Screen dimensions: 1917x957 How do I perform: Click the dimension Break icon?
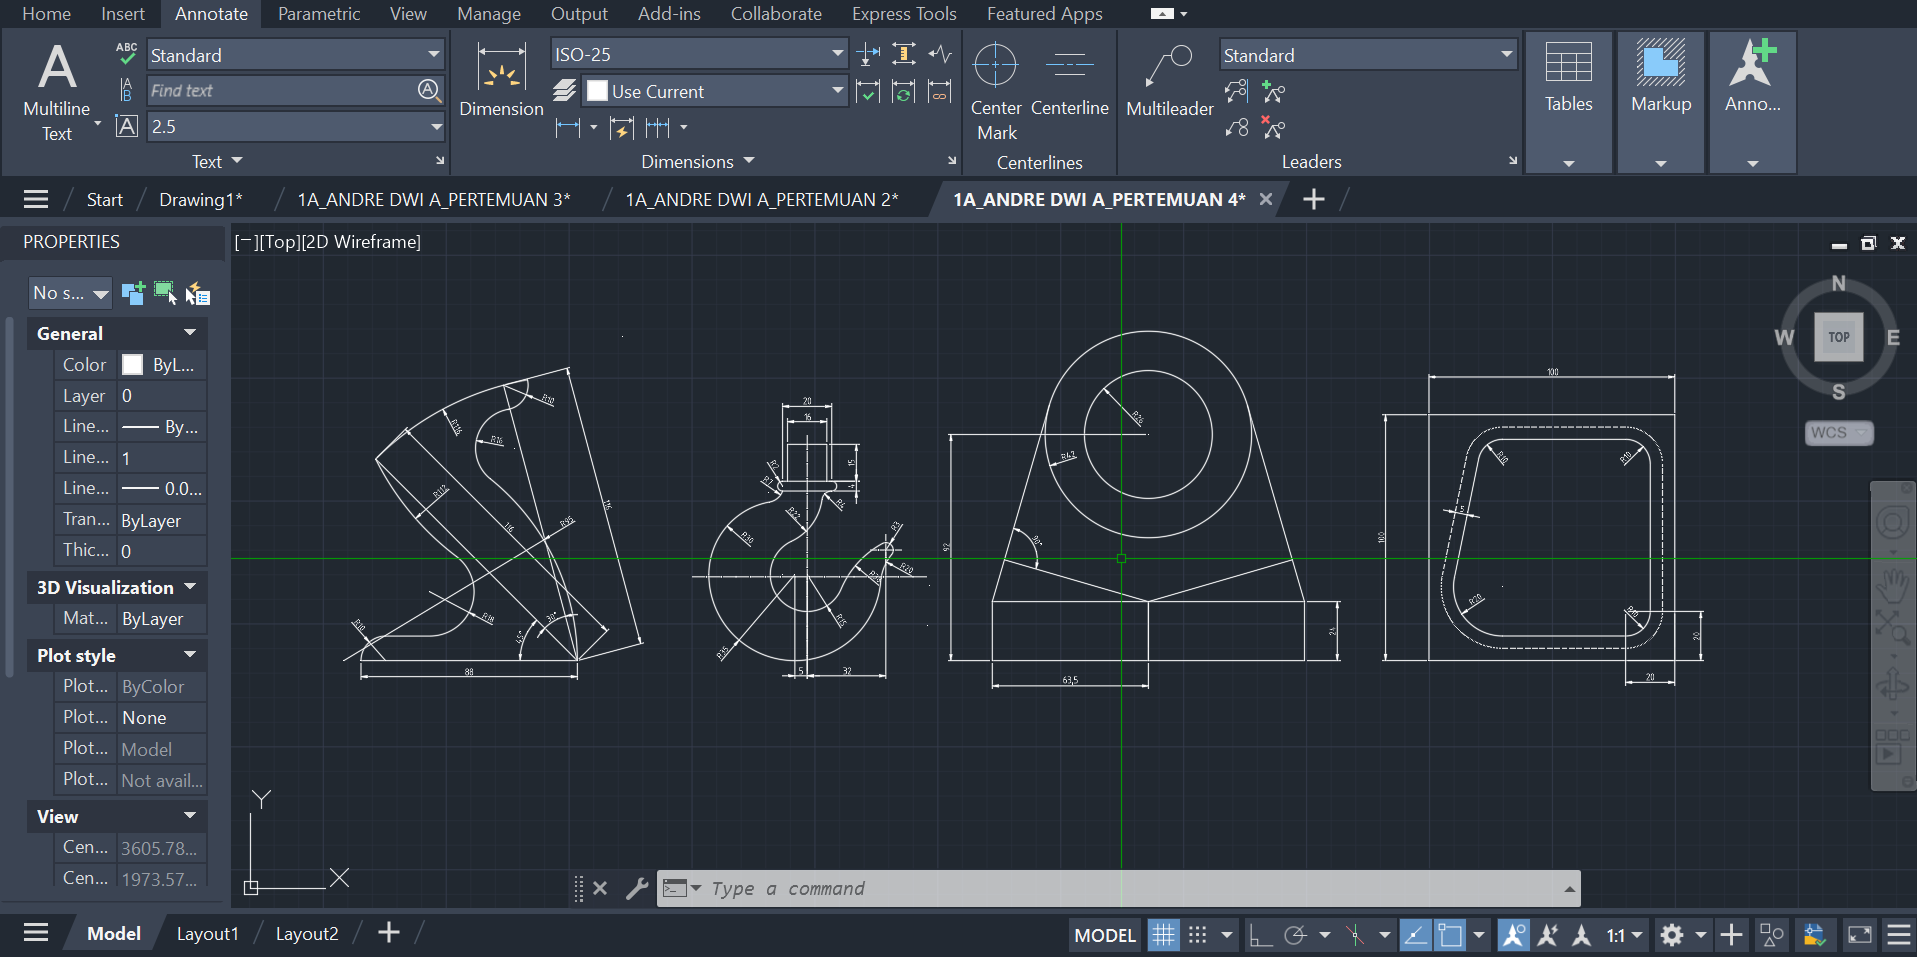[x=869, y=54]
